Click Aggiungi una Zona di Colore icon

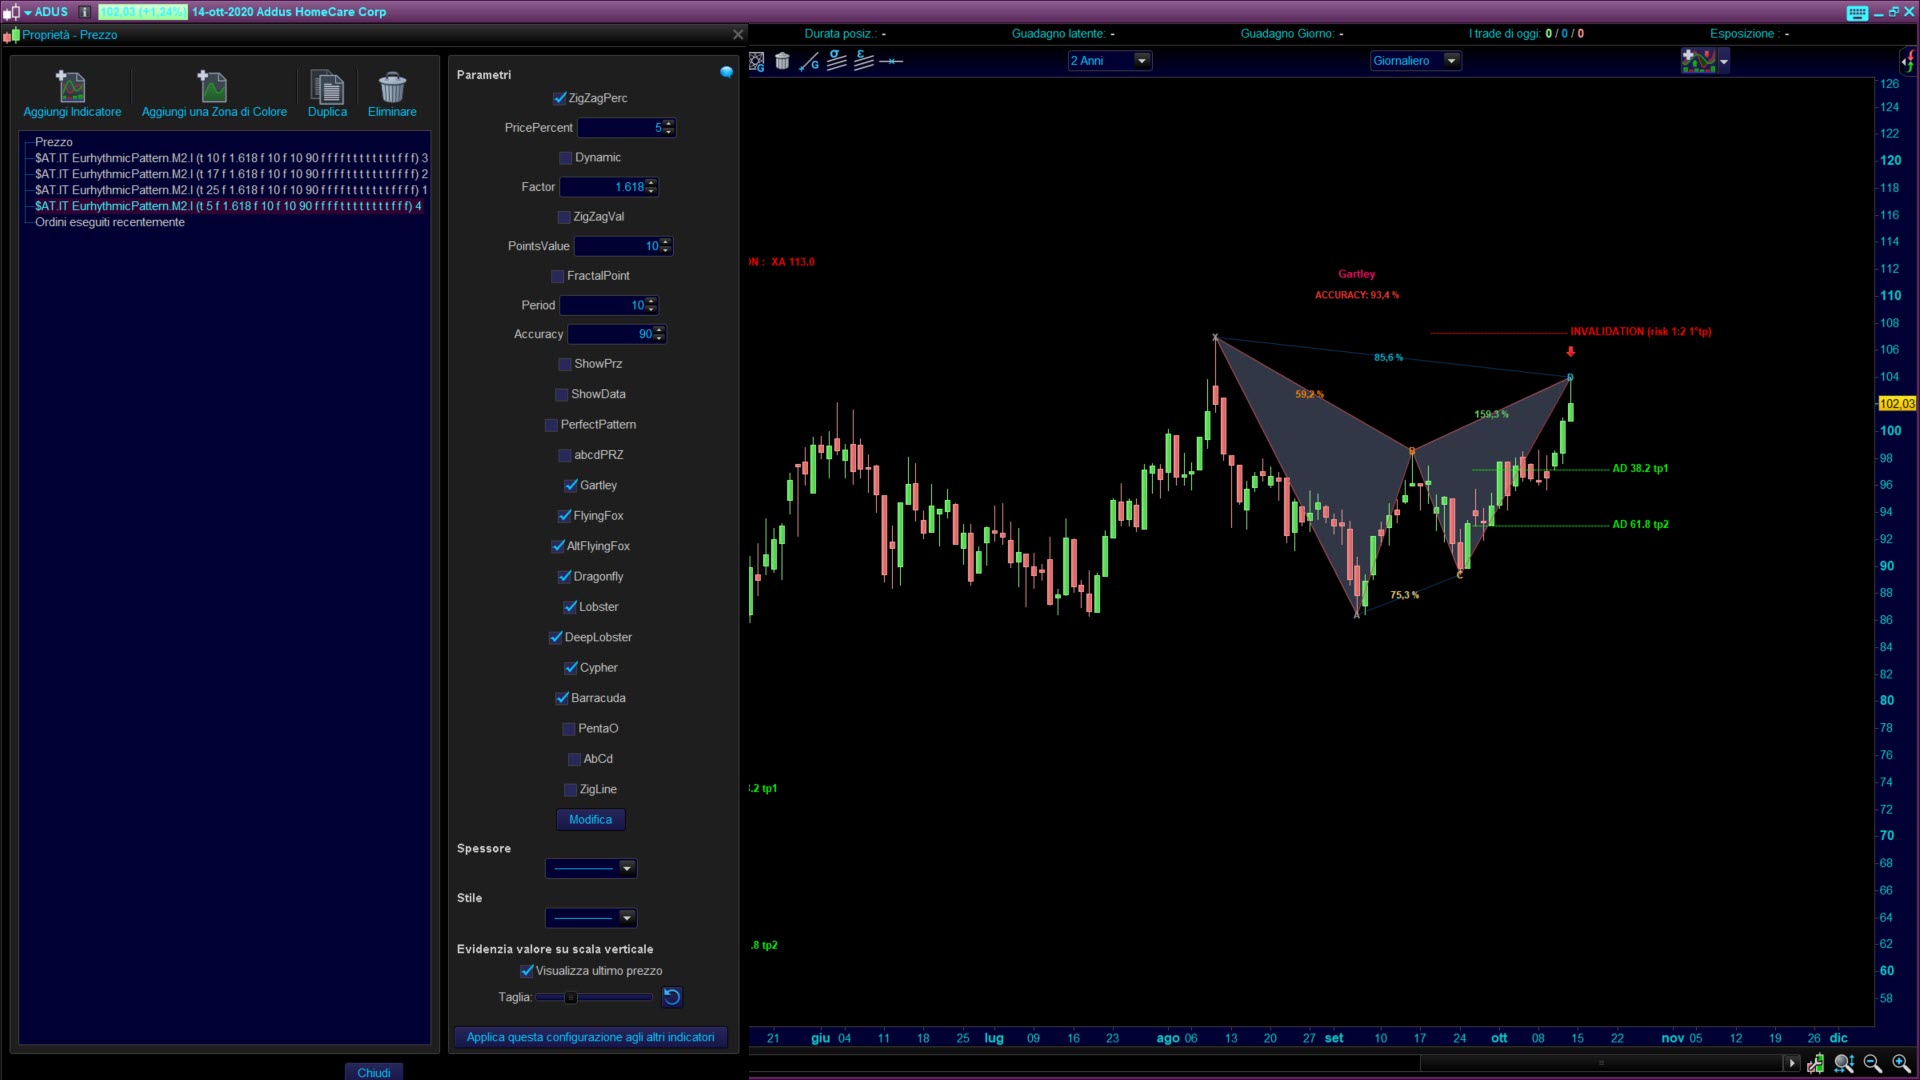213,88
